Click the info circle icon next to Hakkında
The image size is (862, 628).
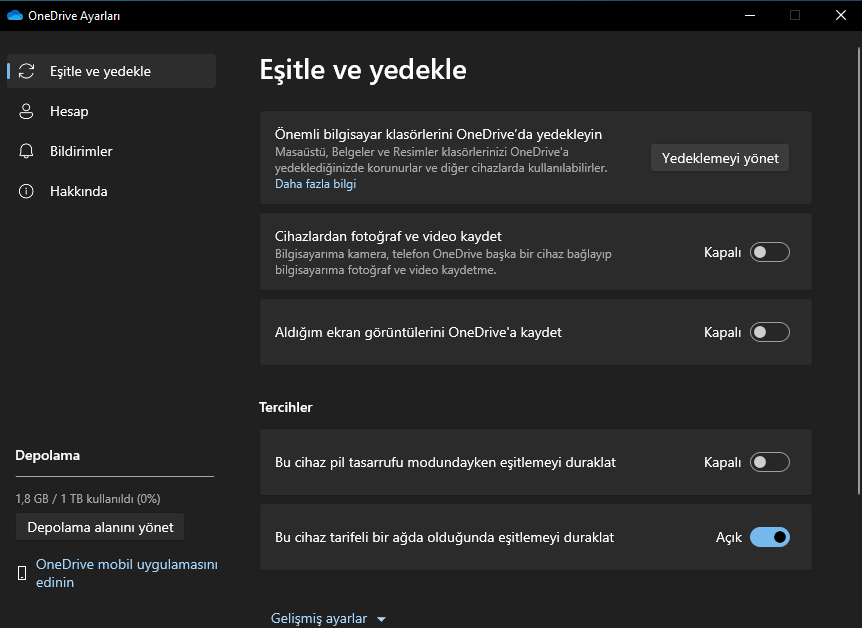pyautogui.click(x=27, y=191)
